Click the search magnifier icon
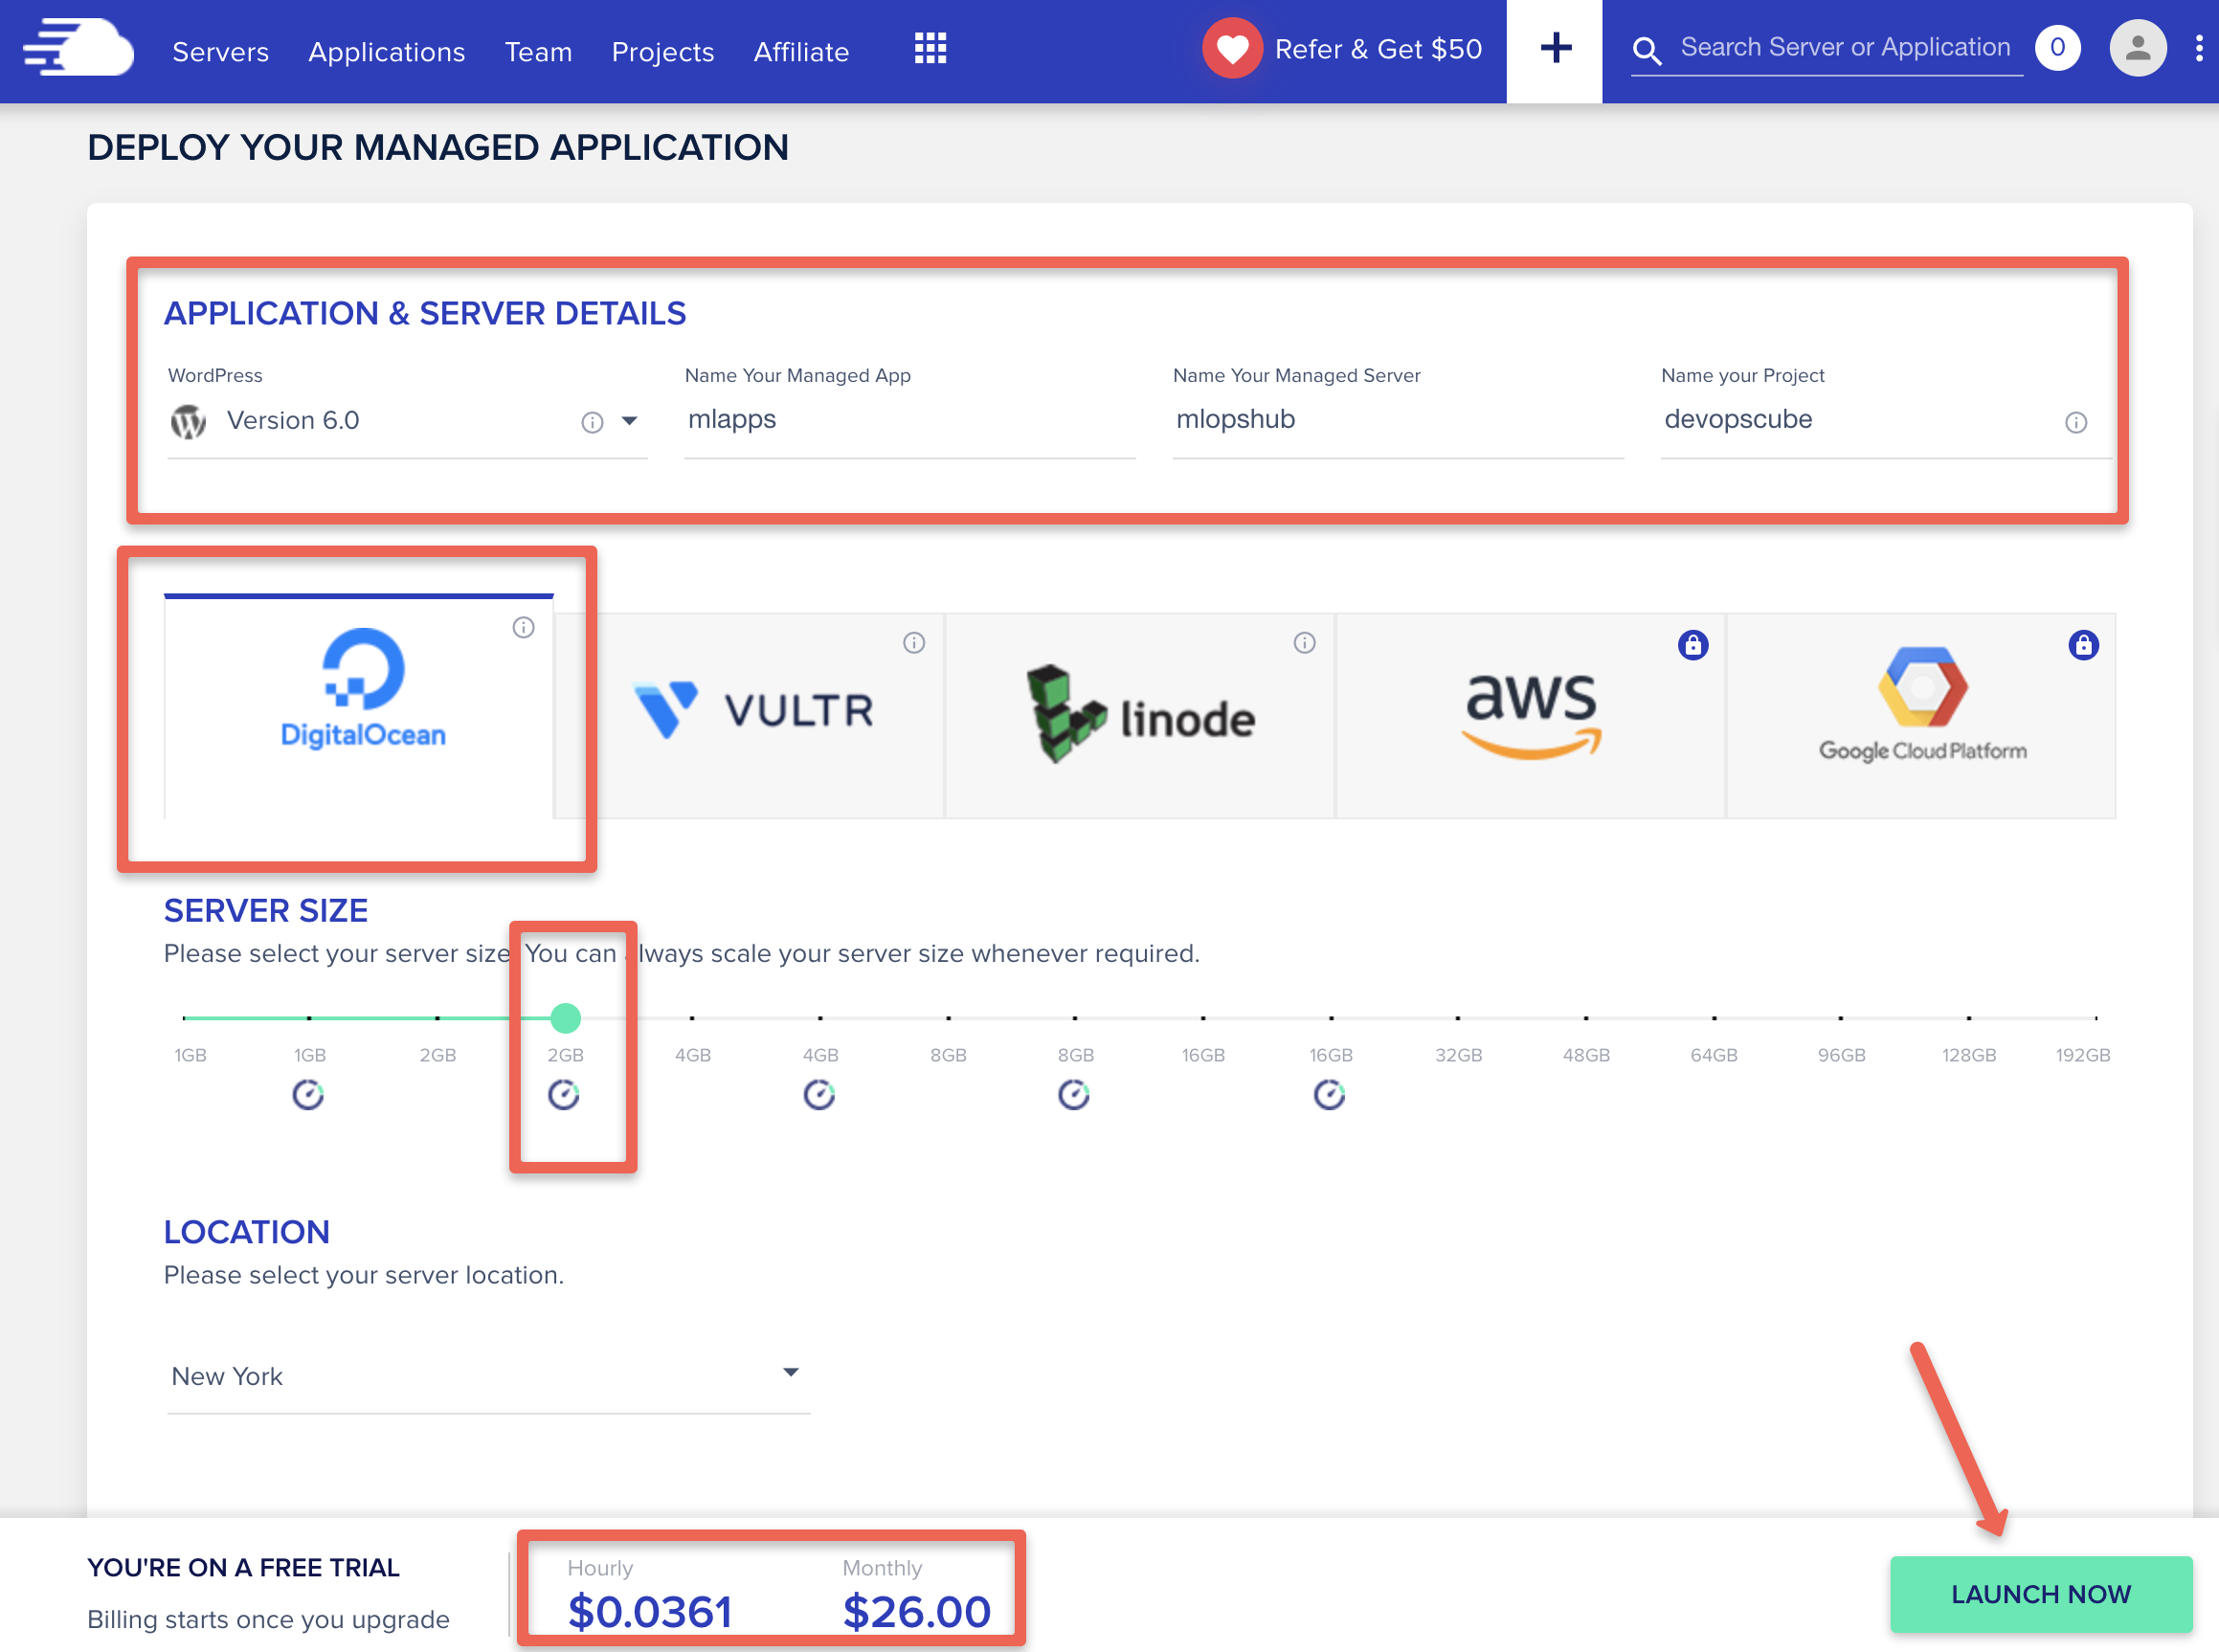This screenshot has height=1652, width=2219. tap(1648, 48)
